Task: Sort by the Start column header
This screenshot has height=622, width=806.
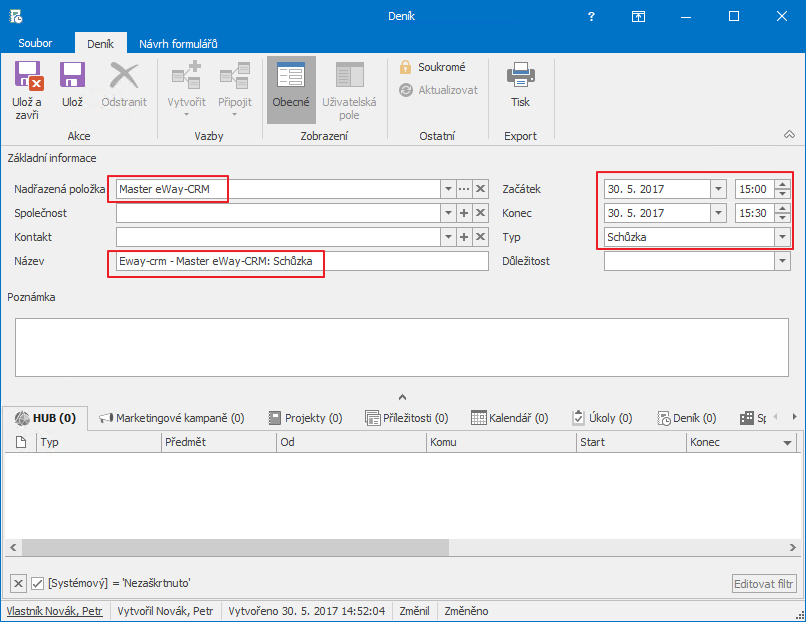Action: (632, 442)
